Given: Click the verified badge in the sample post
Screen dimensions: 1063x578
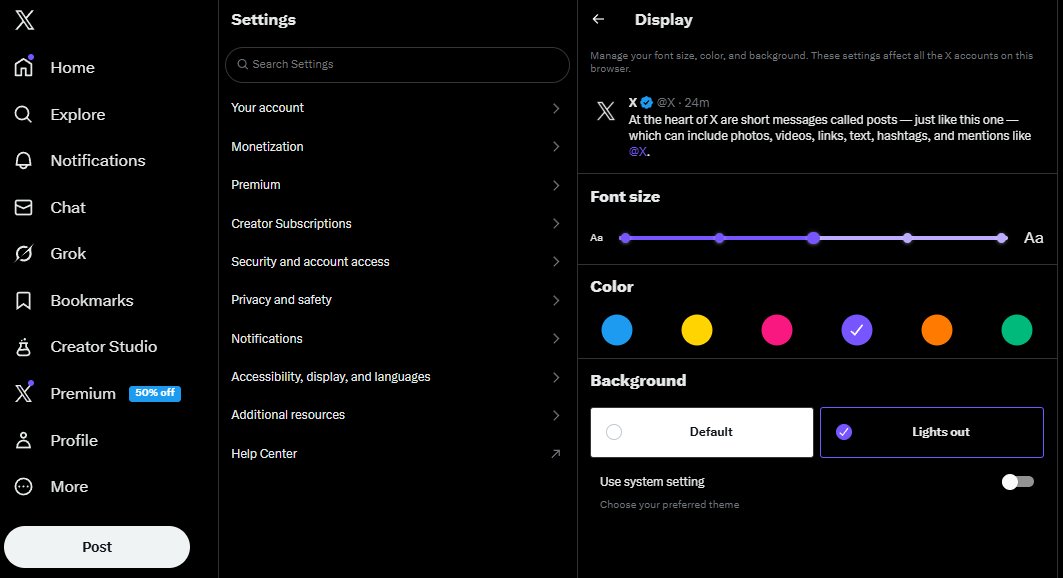Looking at the screenshot, I should (646, 102).
